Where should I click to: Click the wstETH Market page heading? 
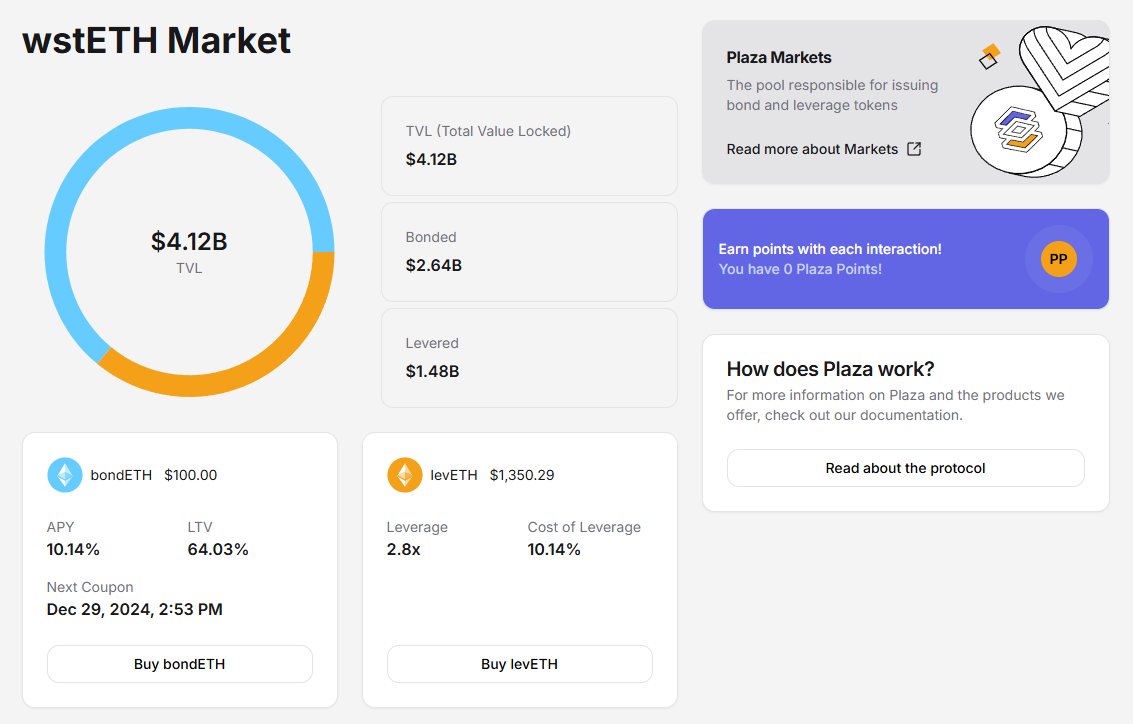click(157, 40)
